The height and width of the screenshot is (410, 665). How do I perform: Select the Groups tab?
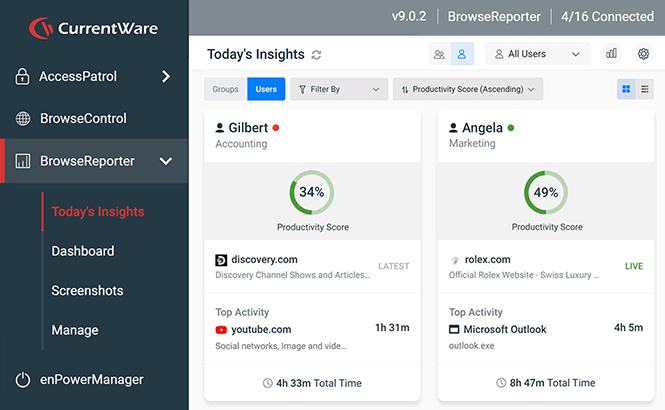(225, 89)
